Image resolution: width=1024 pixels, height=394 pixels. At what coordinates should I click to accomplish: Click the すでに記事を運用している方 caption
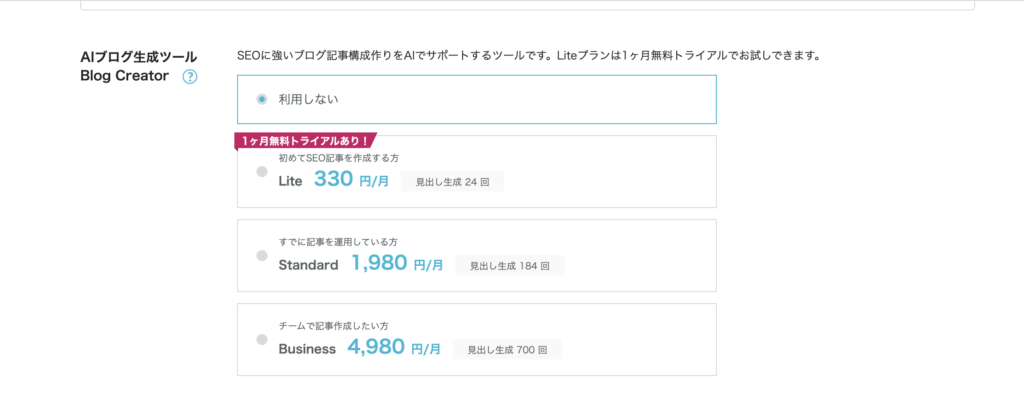click(338, 242)
